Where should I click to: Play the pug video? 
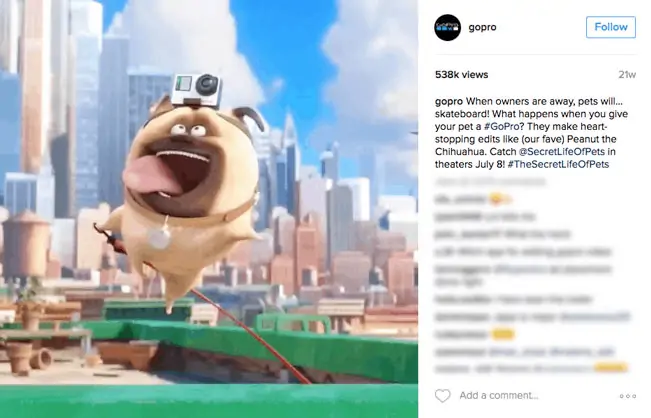[209, 209]
